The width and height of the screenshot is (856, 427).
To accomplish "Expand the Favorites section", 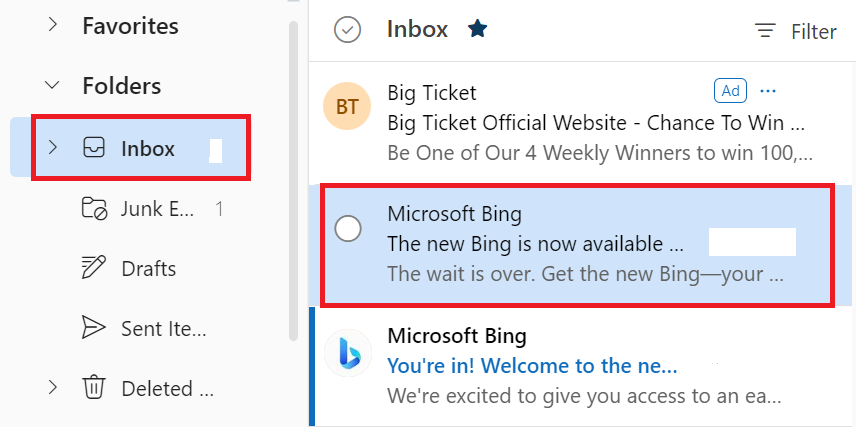I will coord(52,25).
